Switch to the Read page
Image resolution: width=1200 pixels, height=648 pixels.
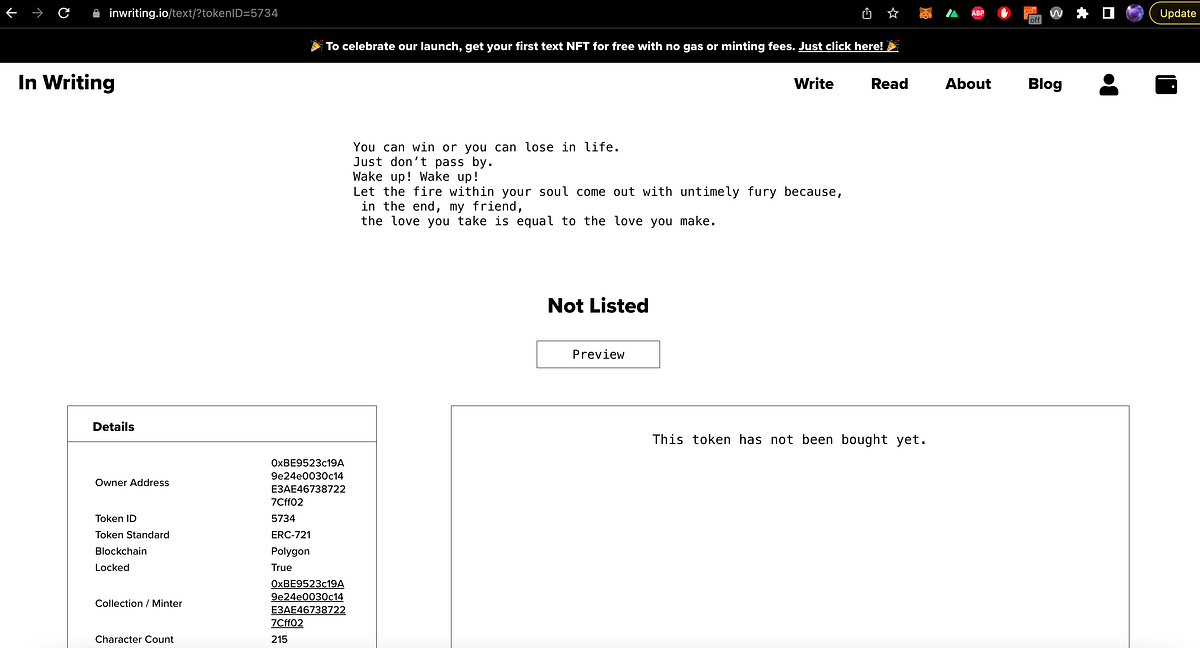889,85
